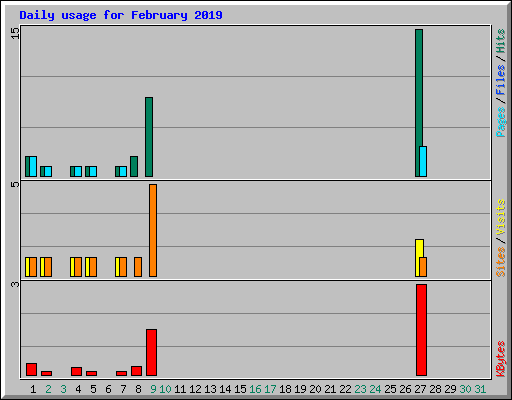Click the tall green Hits bar for day 27
This screenshot has width=512, height=400.
click(419, 103)
